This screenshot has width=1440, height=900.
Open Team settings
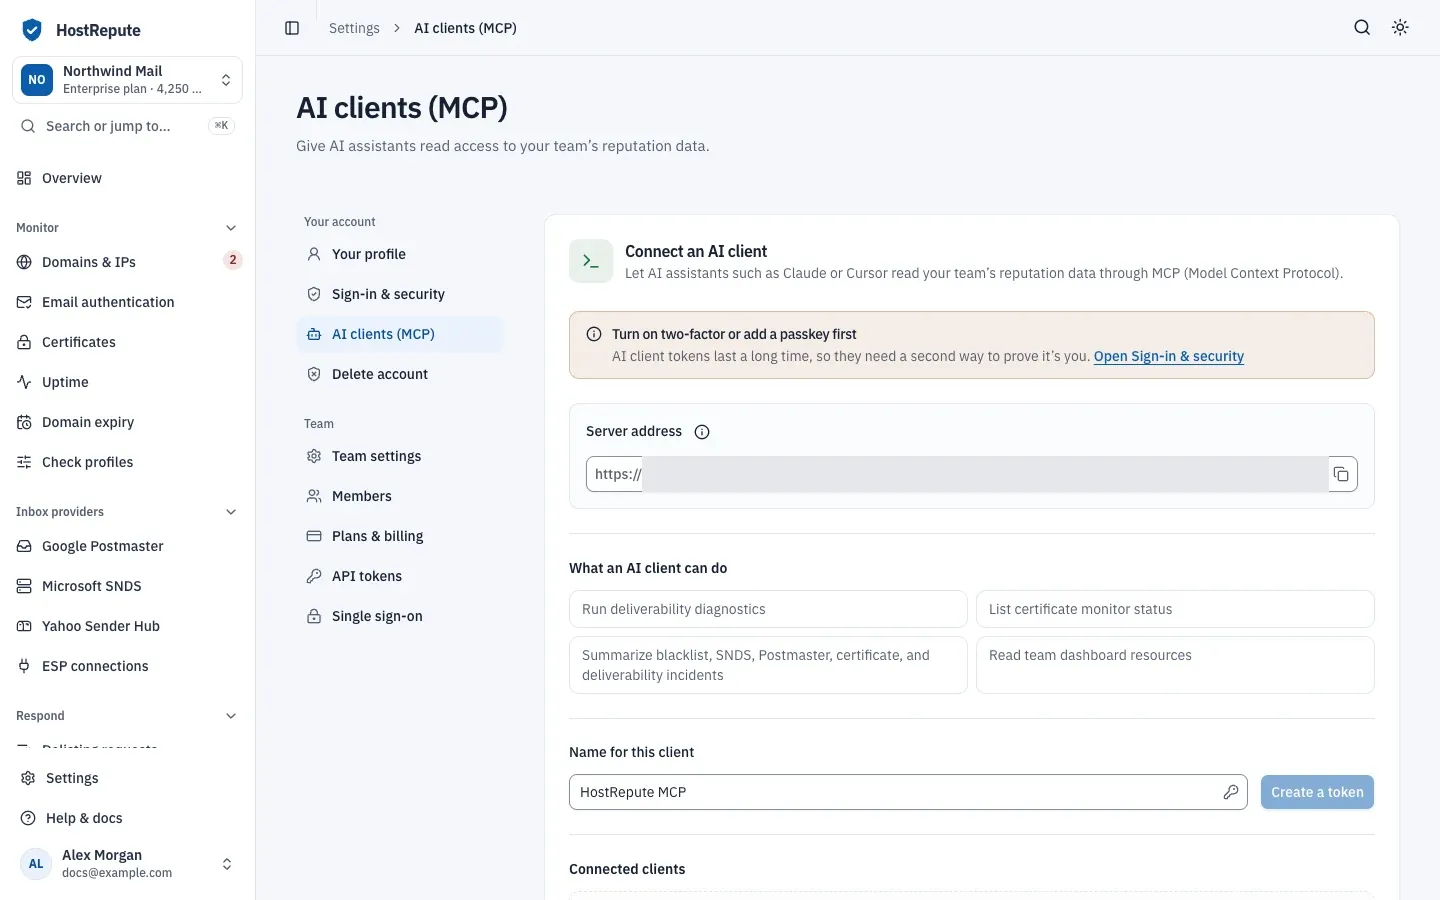[x=400, y=456]
